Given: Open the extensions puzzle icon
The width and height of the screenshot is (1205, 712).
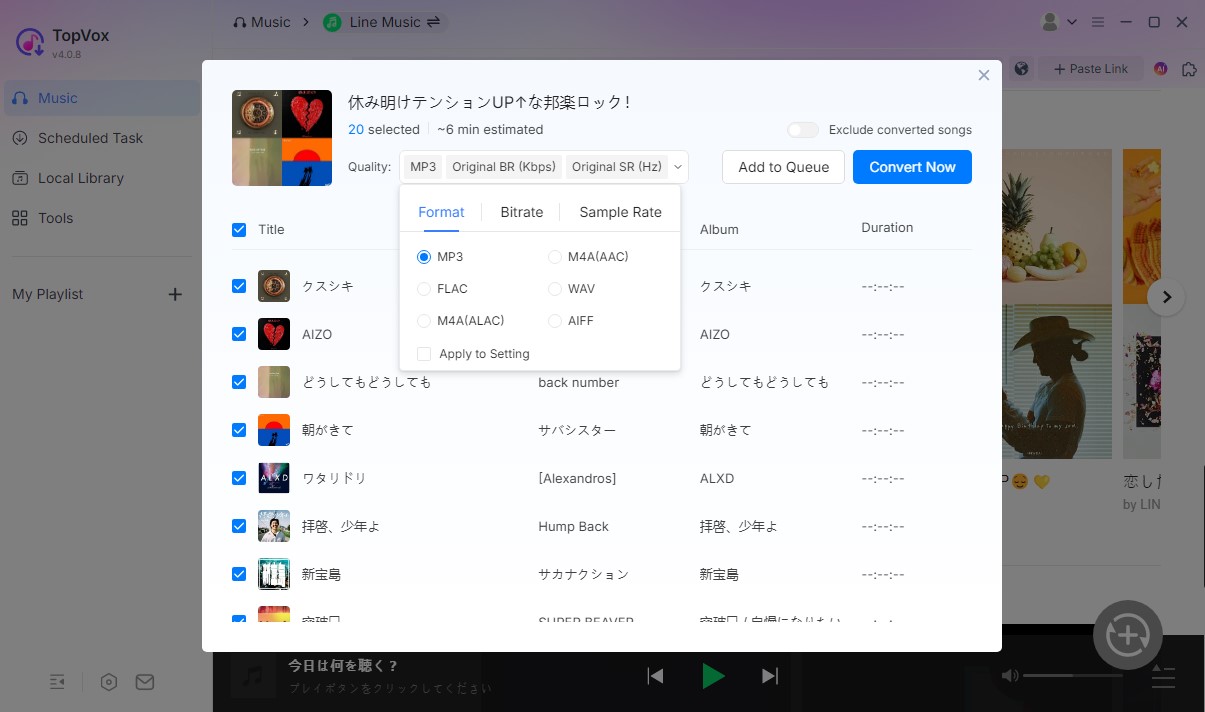Looking at the screenshot, I should click(x=1189, y=69).
